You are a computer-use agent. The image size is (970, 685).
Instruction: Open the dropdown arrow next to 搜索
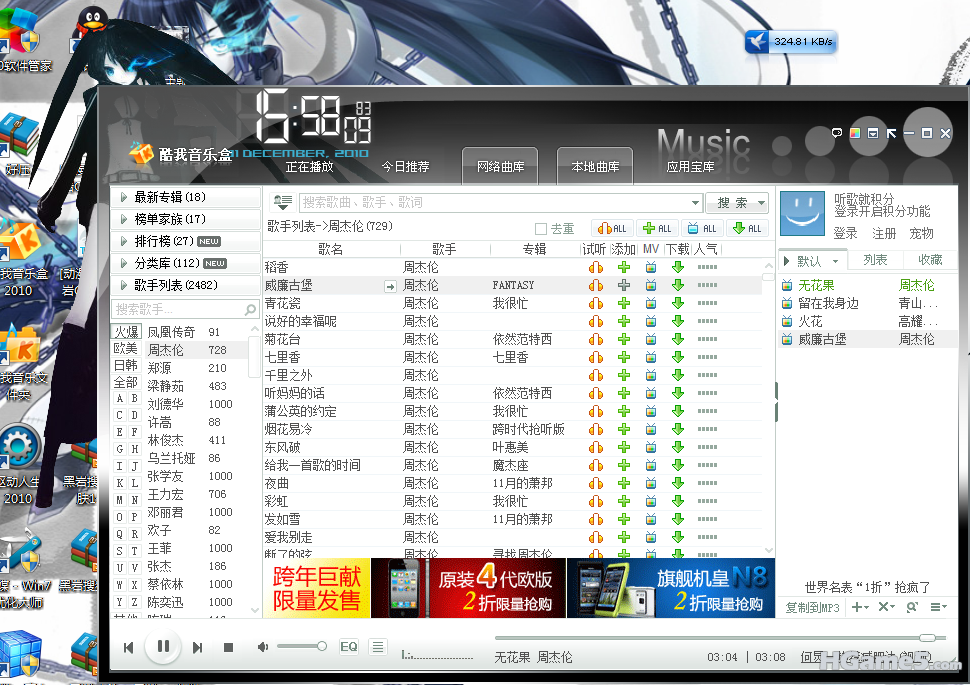click(x=762, y=202)
